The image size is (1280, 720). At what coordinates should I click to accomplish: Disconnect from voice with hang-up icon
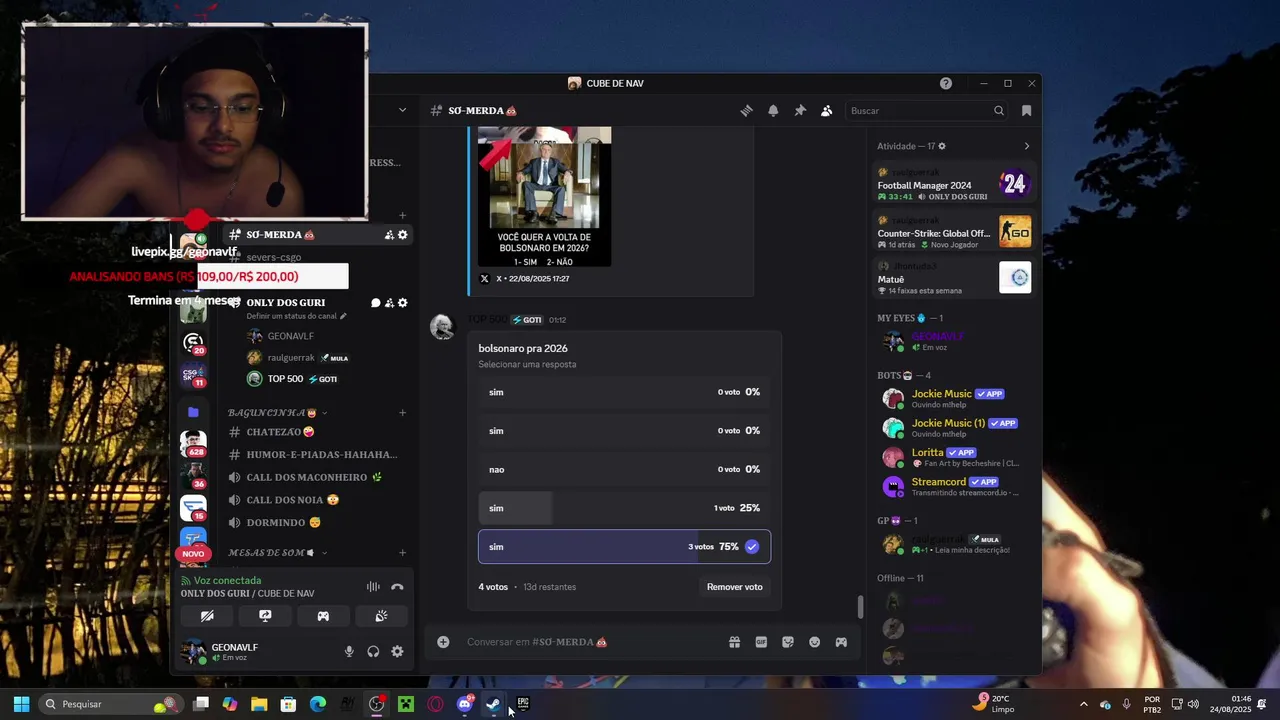397,587
